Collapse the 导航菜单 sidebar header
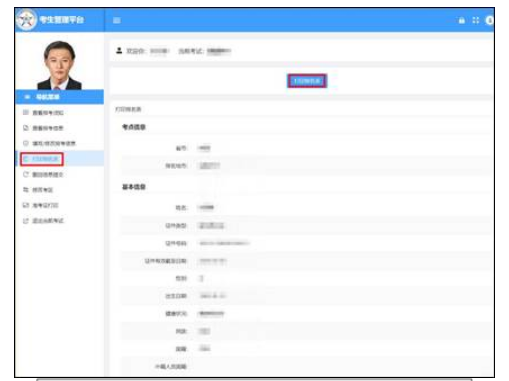Image resolution: width=509 pixels, height=381 pixels. click(x=60, y=97)
